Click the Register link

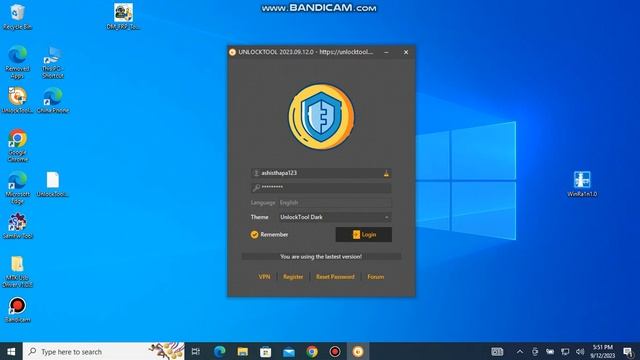293,277
